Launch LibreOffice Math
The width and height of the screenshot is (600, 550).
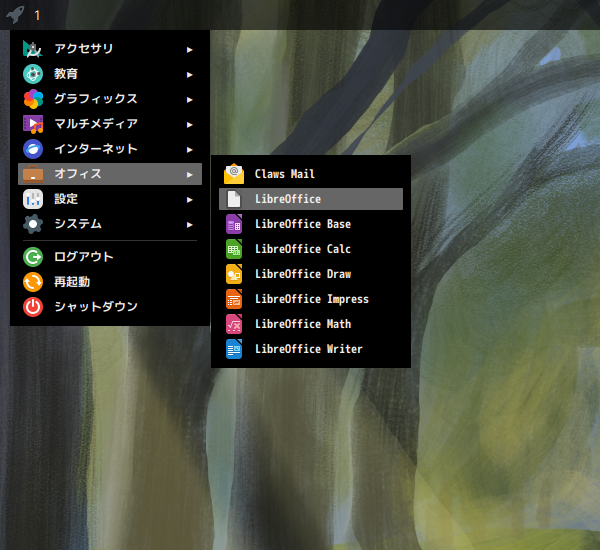click(311, 324)
